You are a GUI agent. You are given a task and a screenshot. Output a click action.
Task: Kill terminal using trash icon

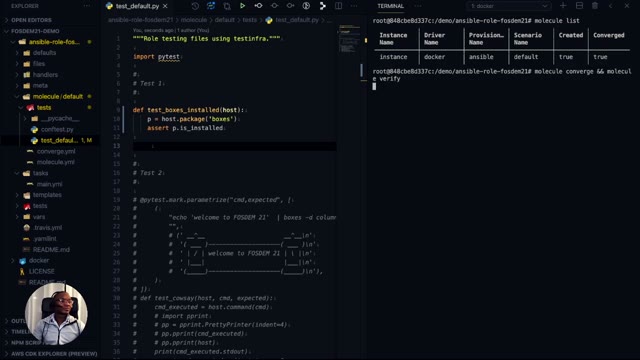coord(595,6)
